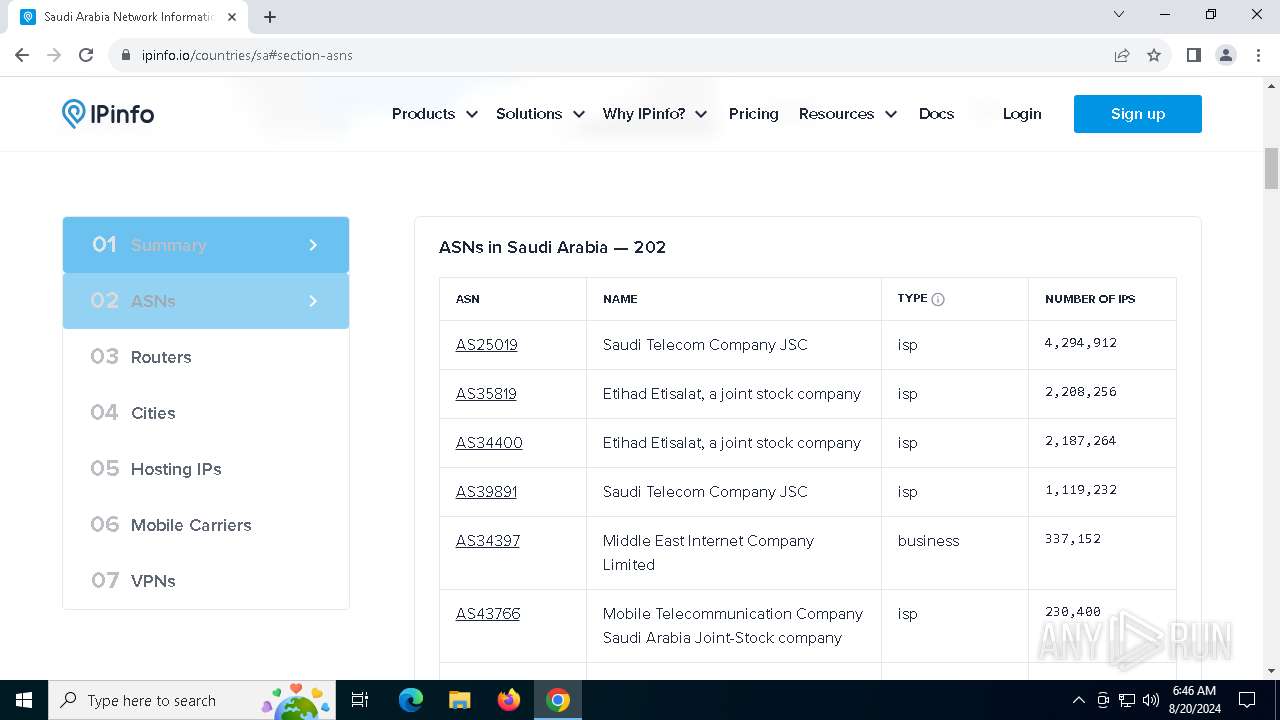Open the Chrome menu (three dots)

point(1257,55)
